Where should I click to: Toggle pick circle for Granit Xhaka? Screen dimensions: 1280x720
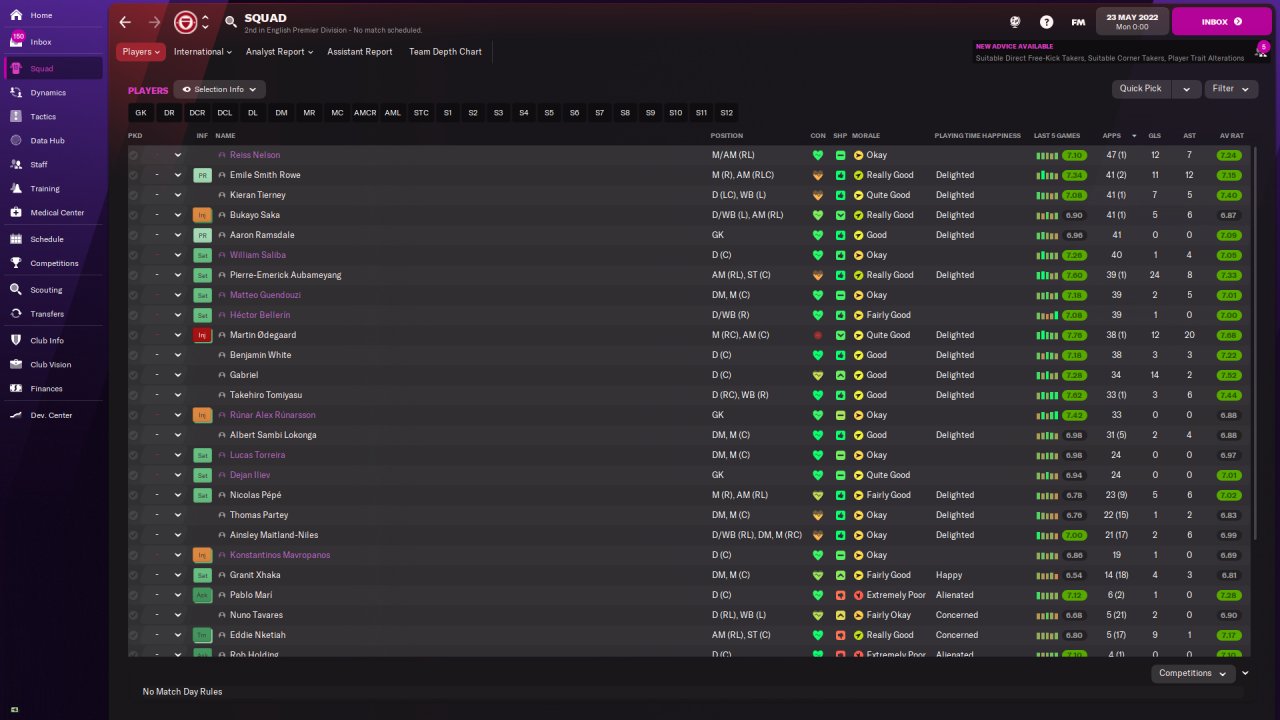(134, 575)
